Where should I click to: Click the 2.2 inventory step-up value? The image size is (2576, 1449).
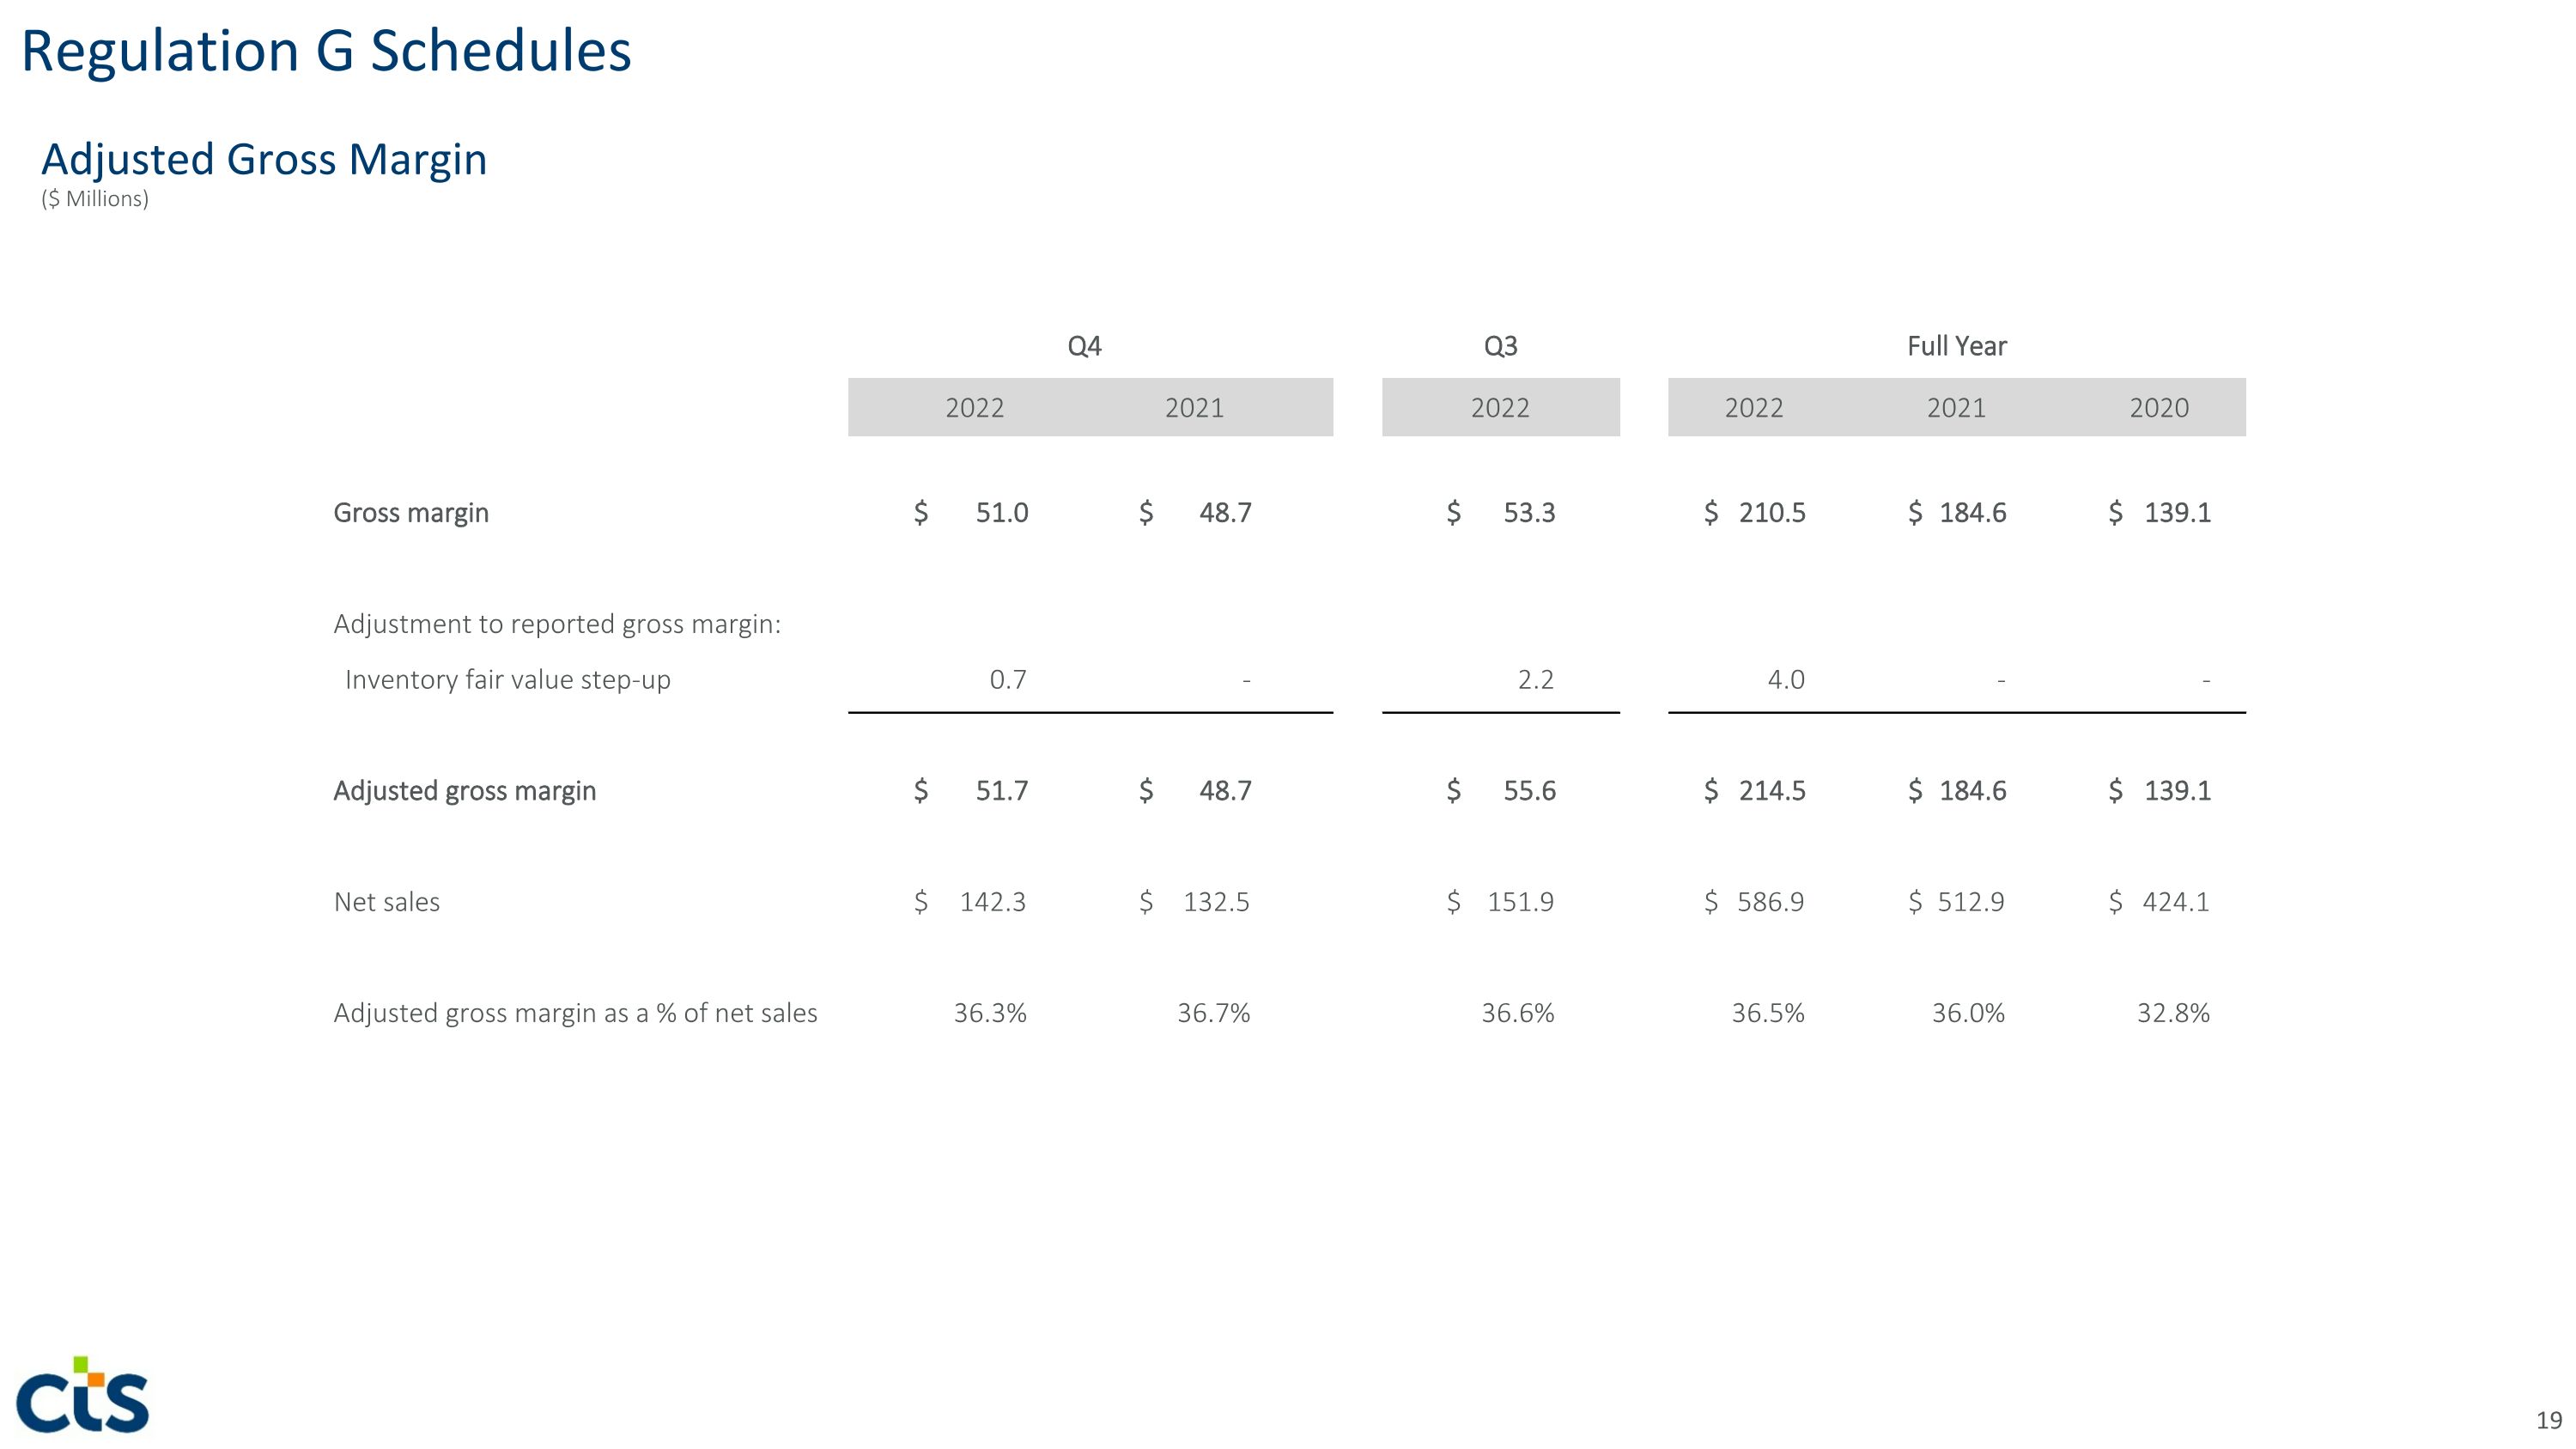(1535, 680)
